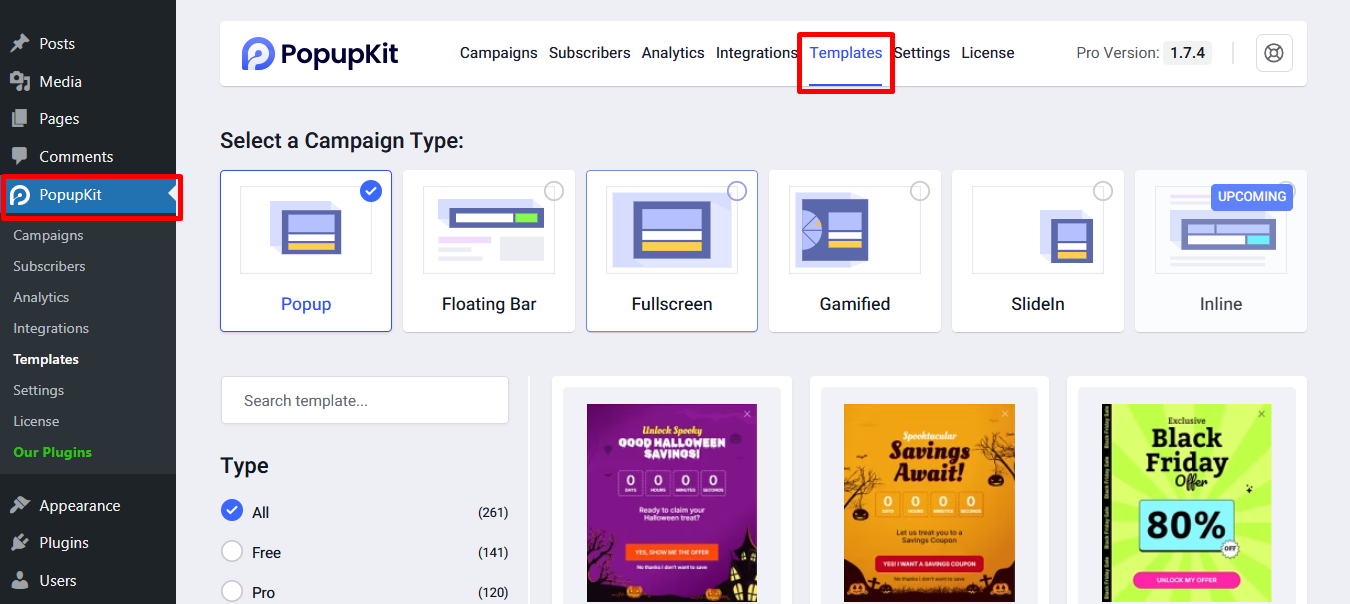Check the Fullscreen campaign selection circle

point(737,190)
